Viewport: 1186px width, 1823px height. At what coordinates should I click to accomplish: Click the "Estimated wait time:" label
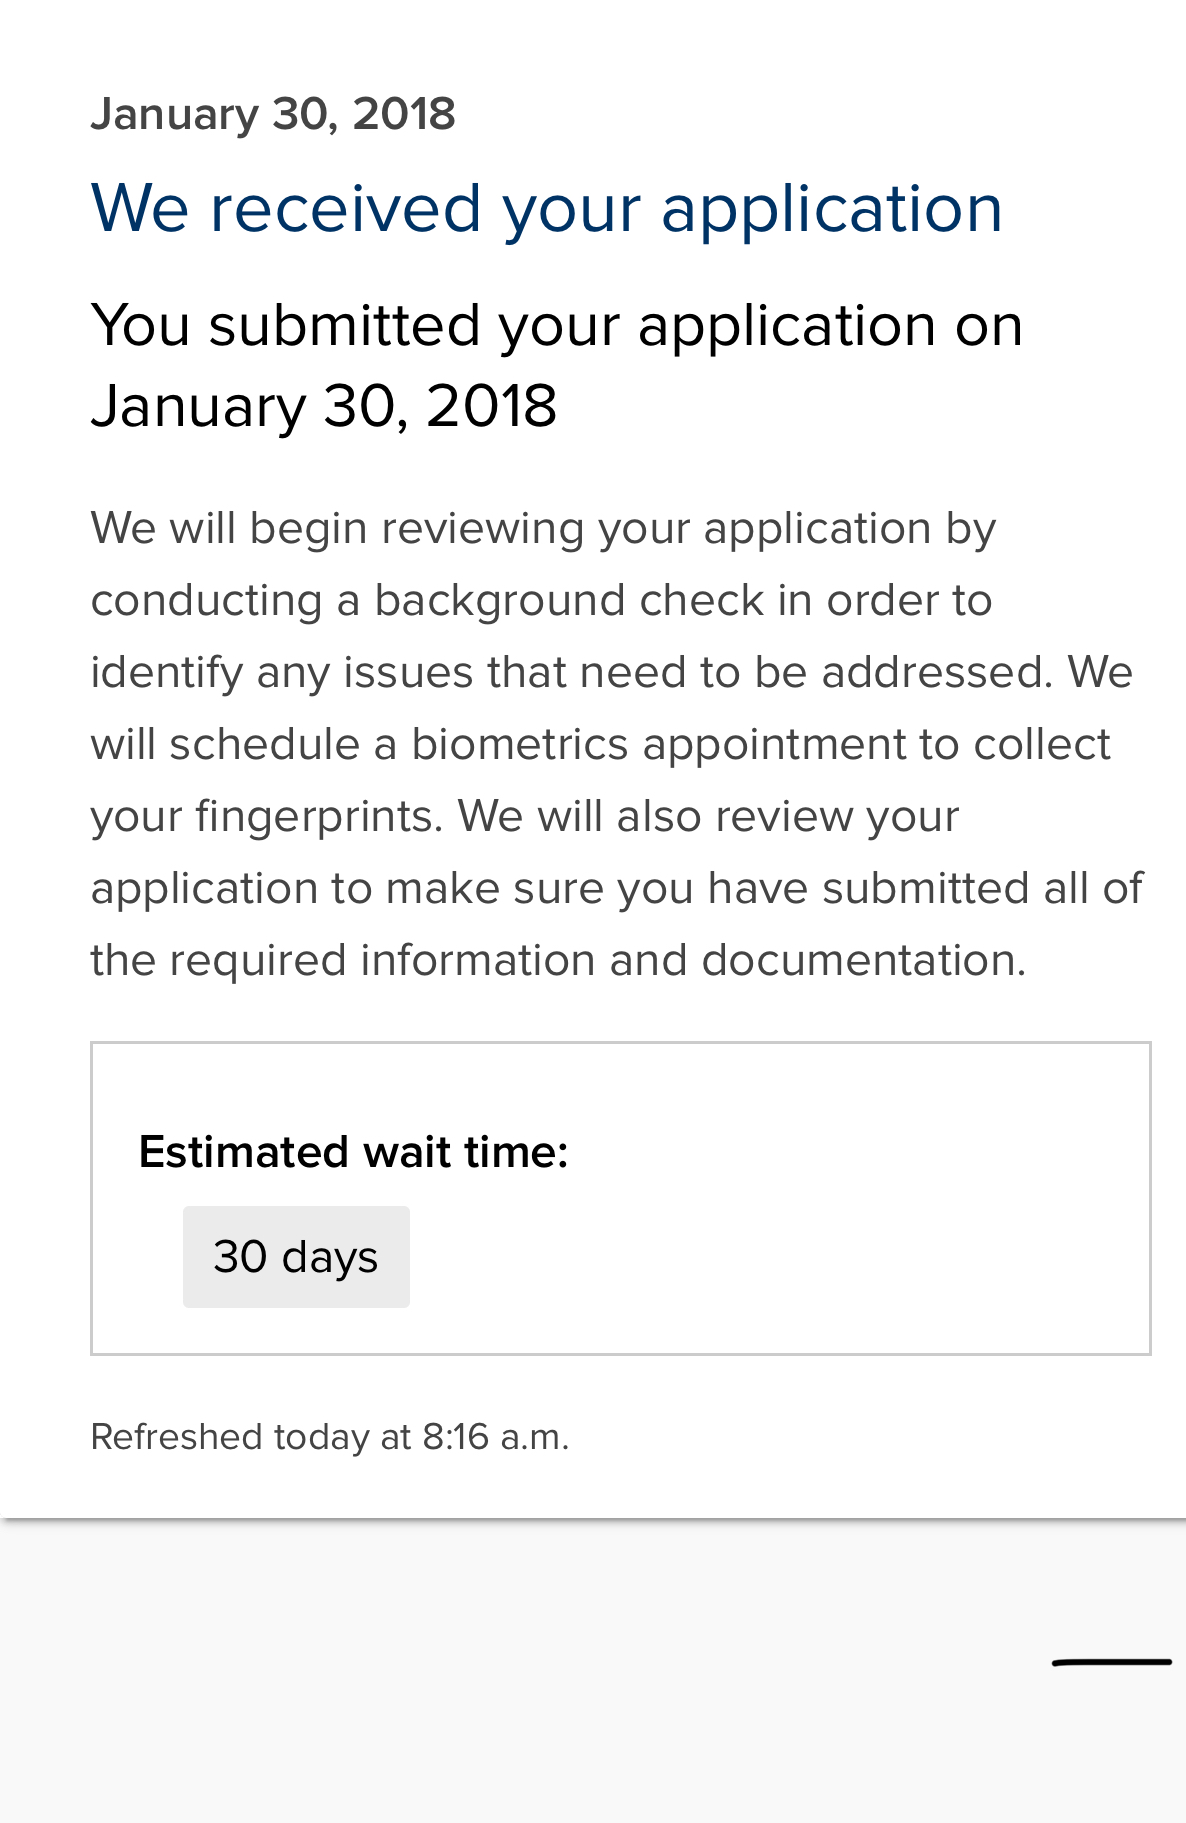point(353,1152)
